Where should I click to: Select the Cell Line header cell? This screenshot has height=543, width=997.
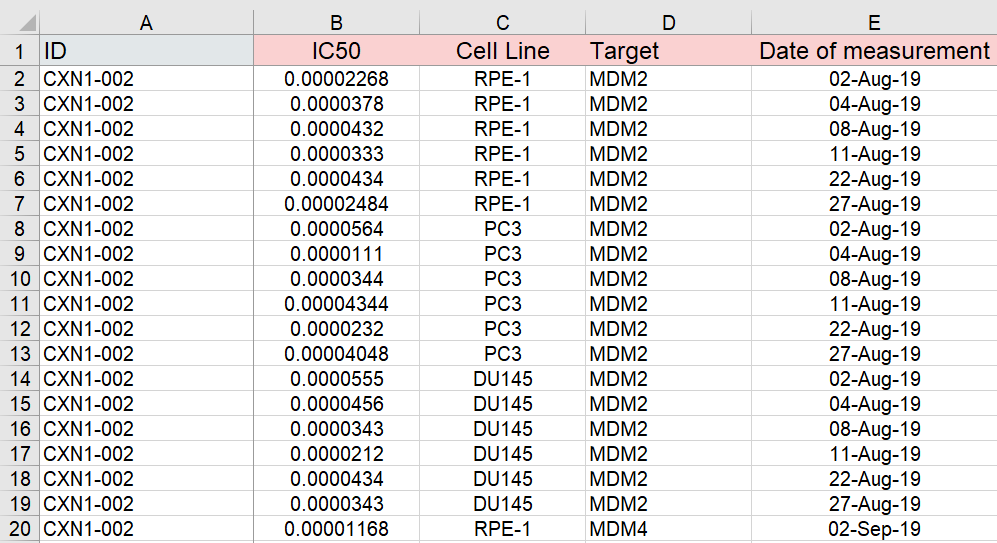point(502,51)
